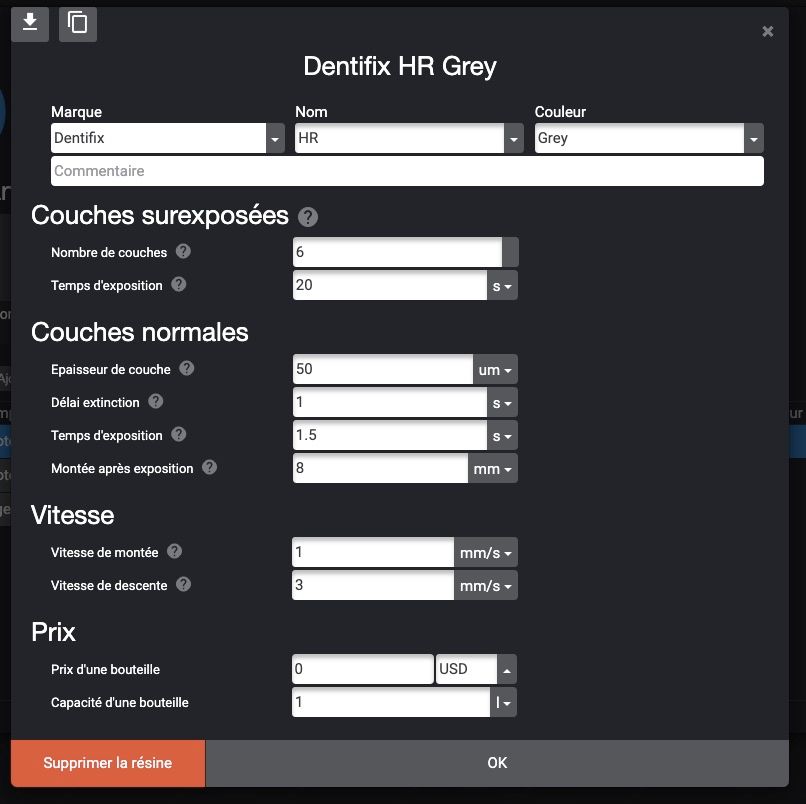Viewport: 806px width, 804px height.
Task: Duplicate the resin with the copy icon
Action: [78, 24]
